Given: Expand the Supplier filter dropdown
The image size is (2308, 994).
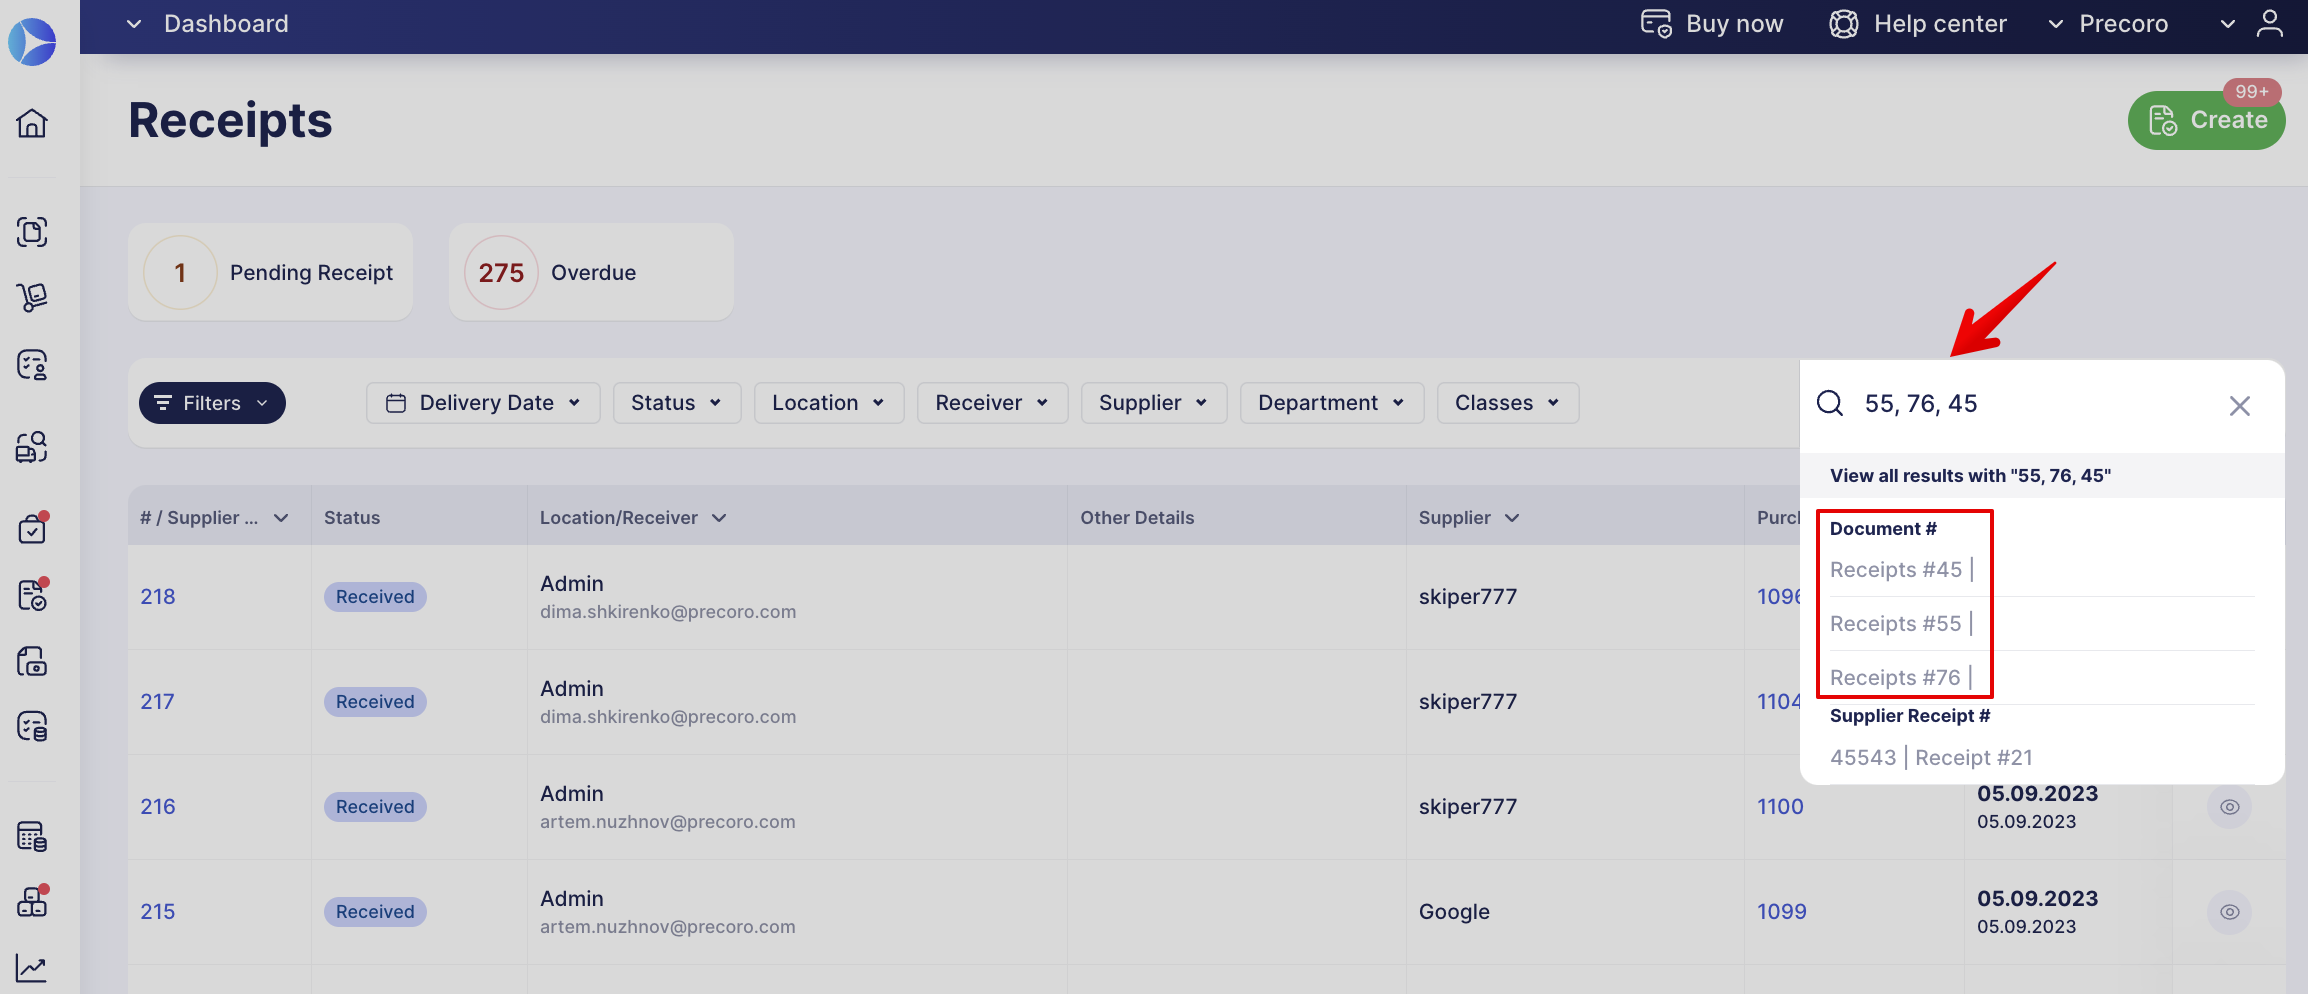Looking at the screenshot, I should (x=1154, y=403).
